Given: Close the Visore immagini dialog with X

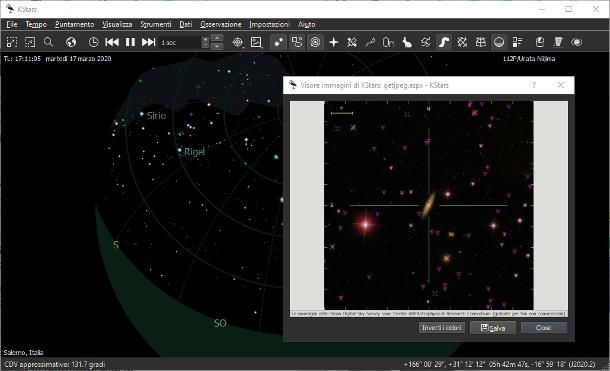Looking at the screenshot, I should [x=561, y=85].
